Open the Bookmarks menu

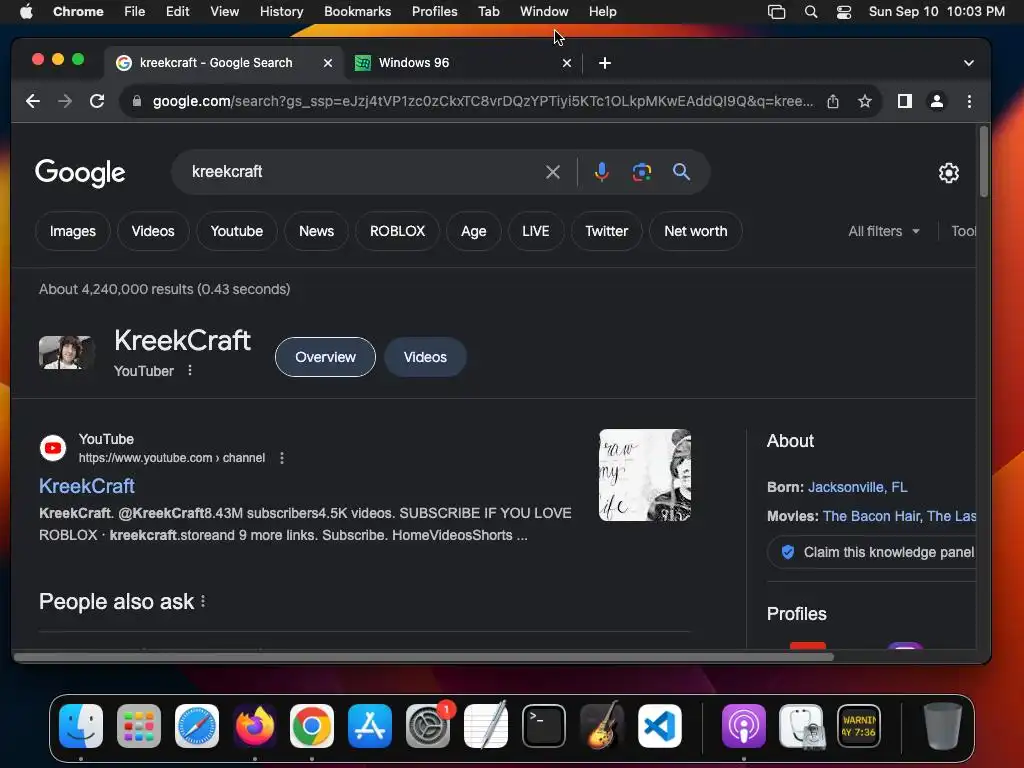(357, 12)
